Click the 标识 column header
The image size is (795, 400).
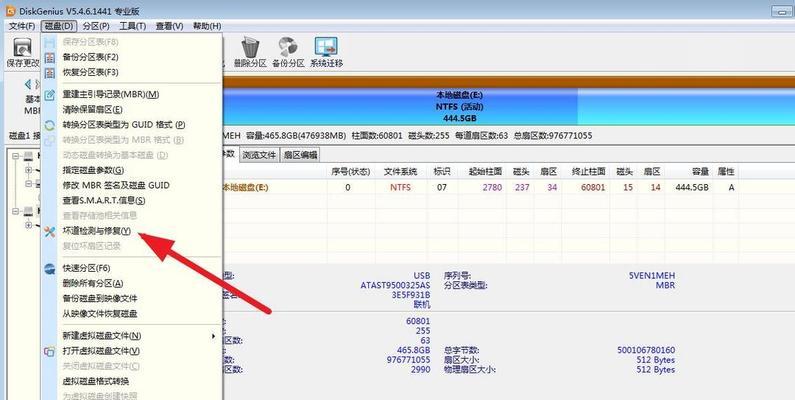(x=442, y=172)
